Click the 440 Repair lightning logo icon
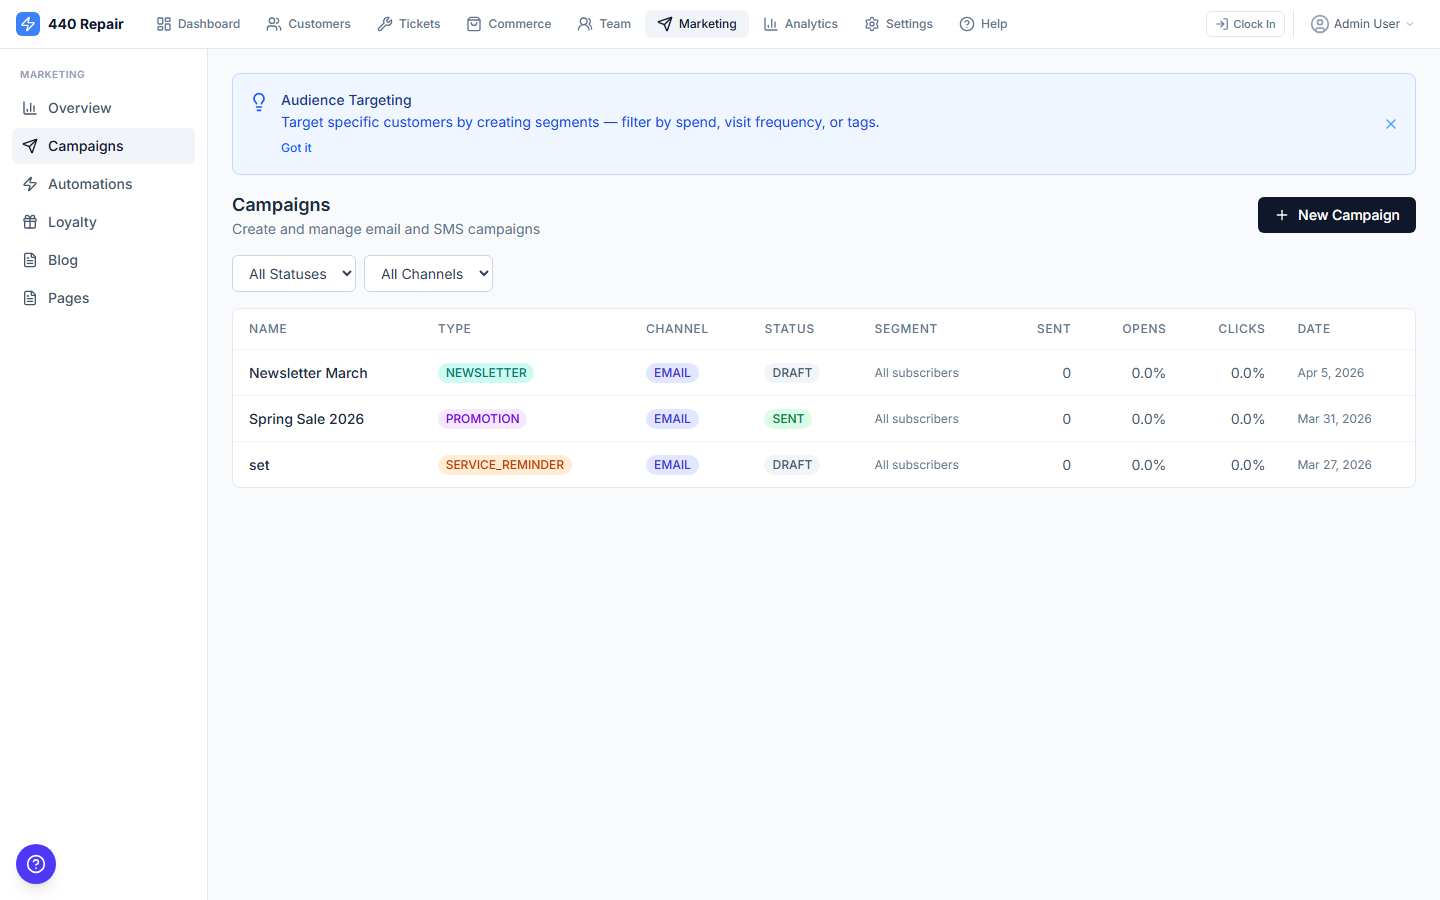Screen dimensions: 1440x900 pyautogui.click(x=28, y=23)
